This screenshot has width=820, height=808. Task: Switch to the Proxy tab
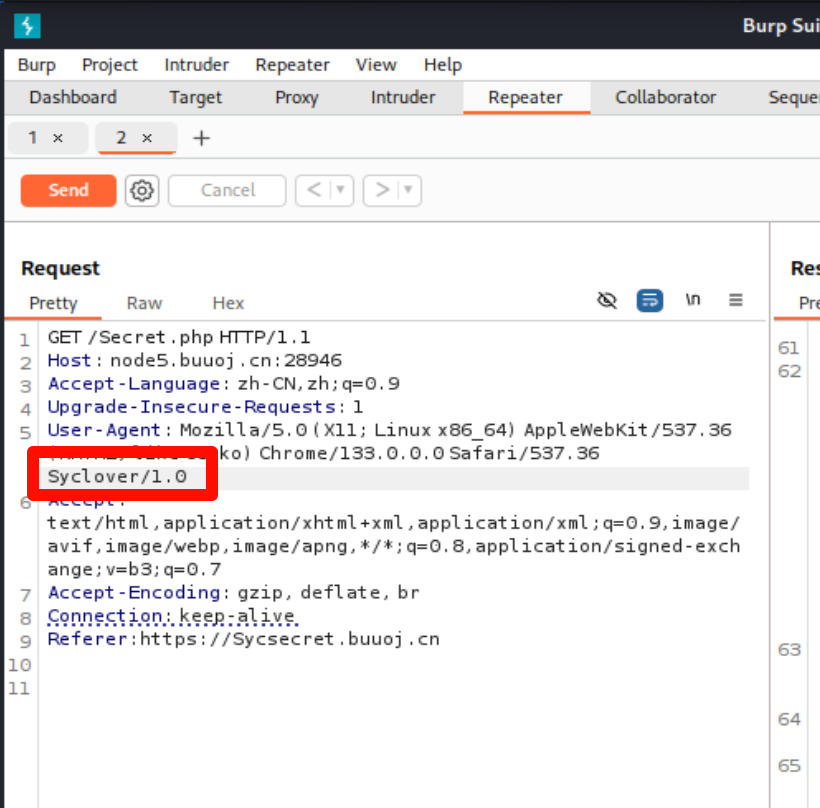[296, 97]
